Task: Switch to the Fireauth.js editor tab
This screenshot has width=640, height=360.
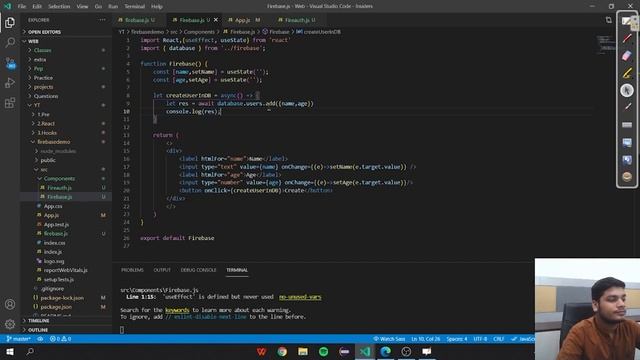Action: coord(299,20)
